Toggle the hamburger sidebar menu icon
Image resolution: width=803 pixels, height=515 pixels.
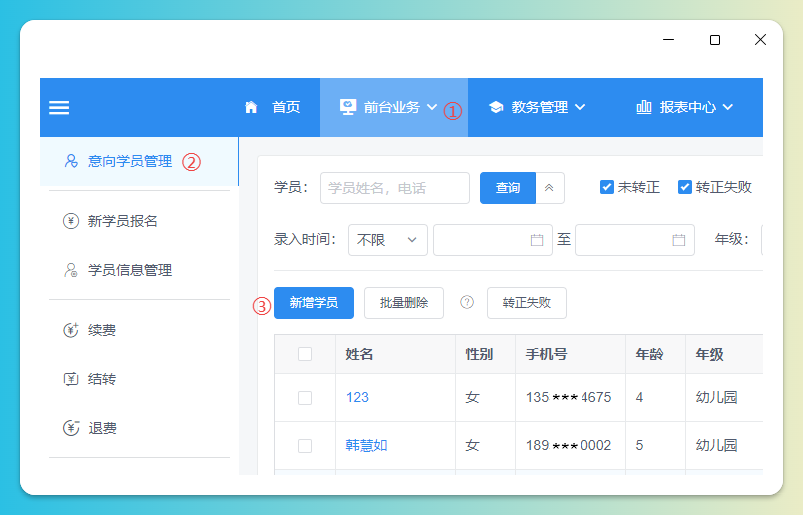tap(59, 108)
